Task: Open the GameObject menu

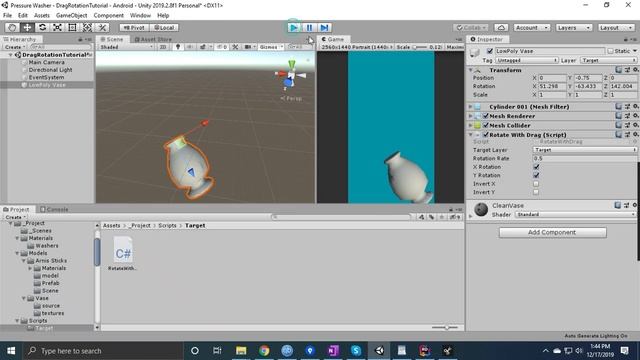Action: [x=71, y=16]
